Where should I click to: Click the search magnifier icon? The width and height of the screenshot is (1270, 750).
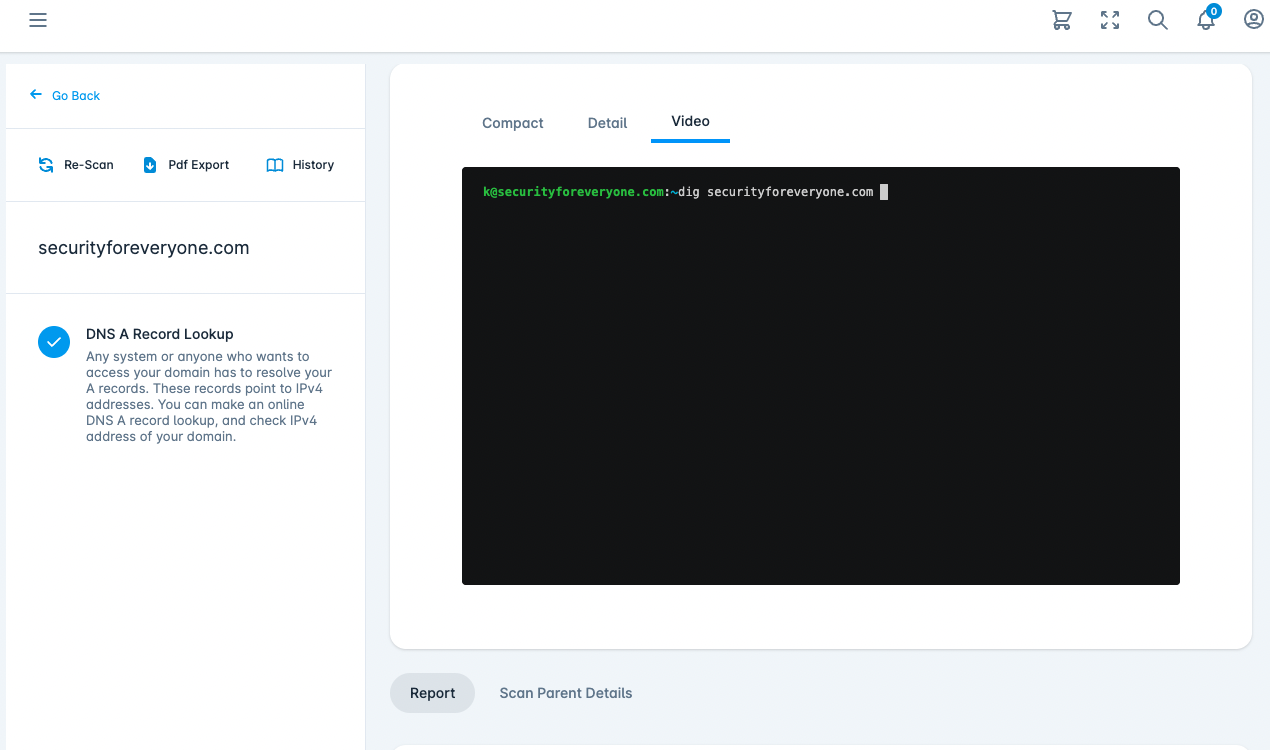1158,20
